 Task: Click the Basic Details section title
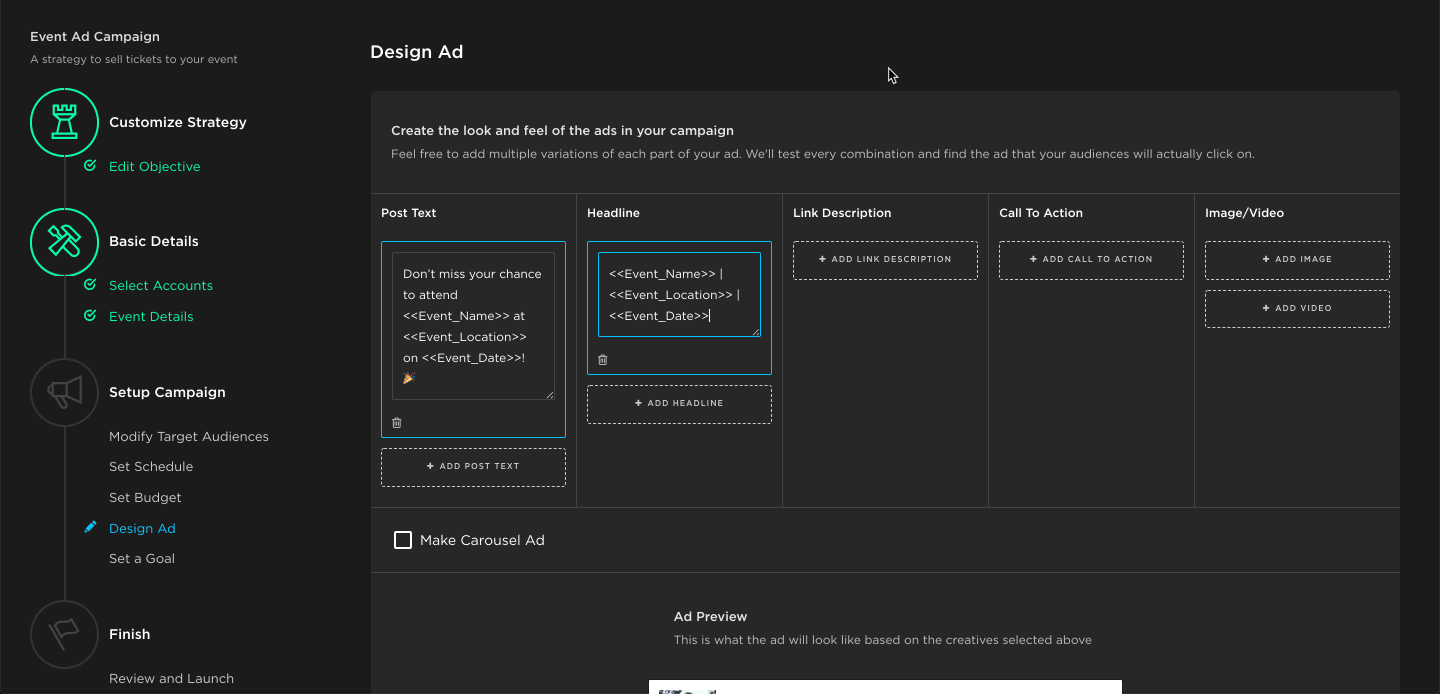(154, 241)
